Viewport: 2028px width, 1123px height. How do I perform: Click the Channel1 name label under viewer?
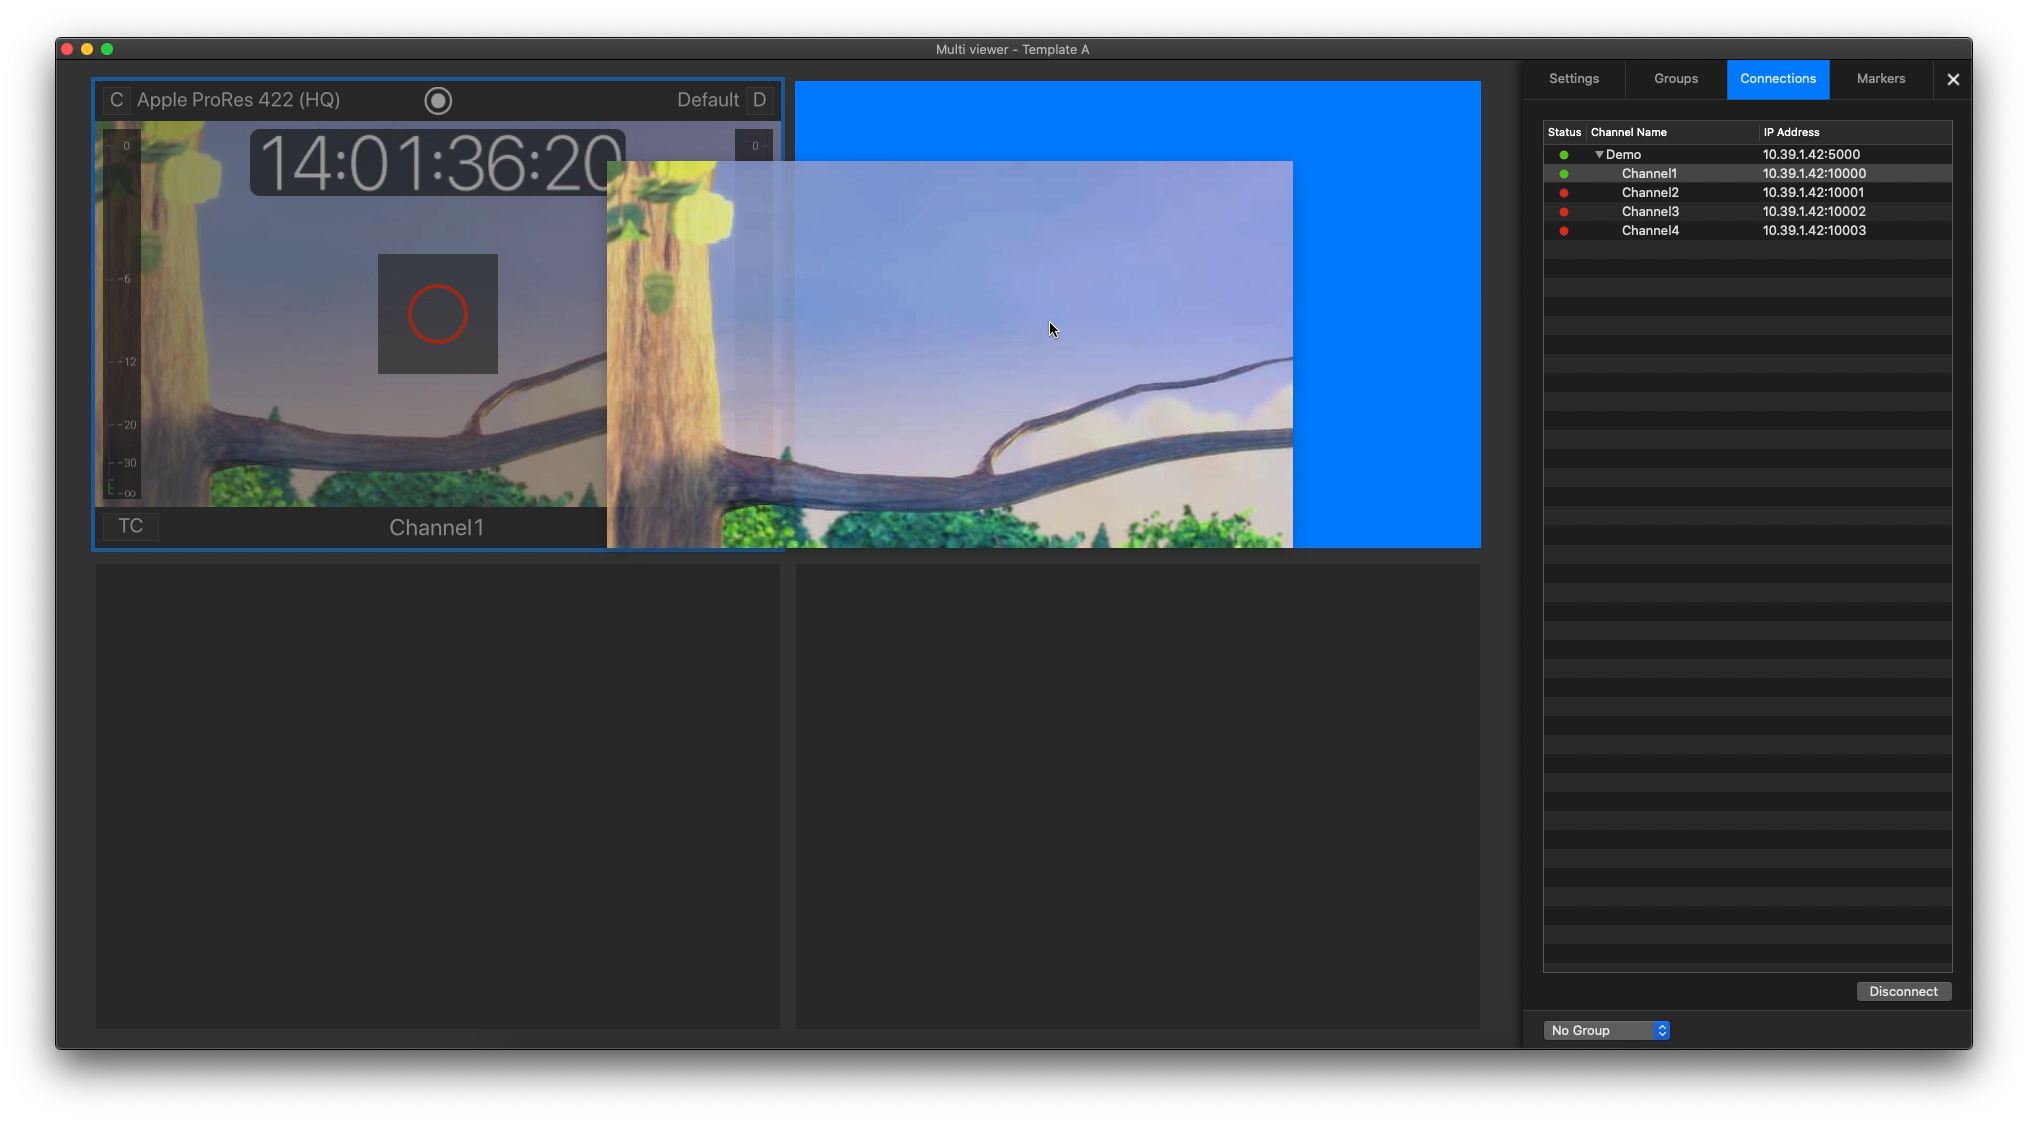point(436,528)
